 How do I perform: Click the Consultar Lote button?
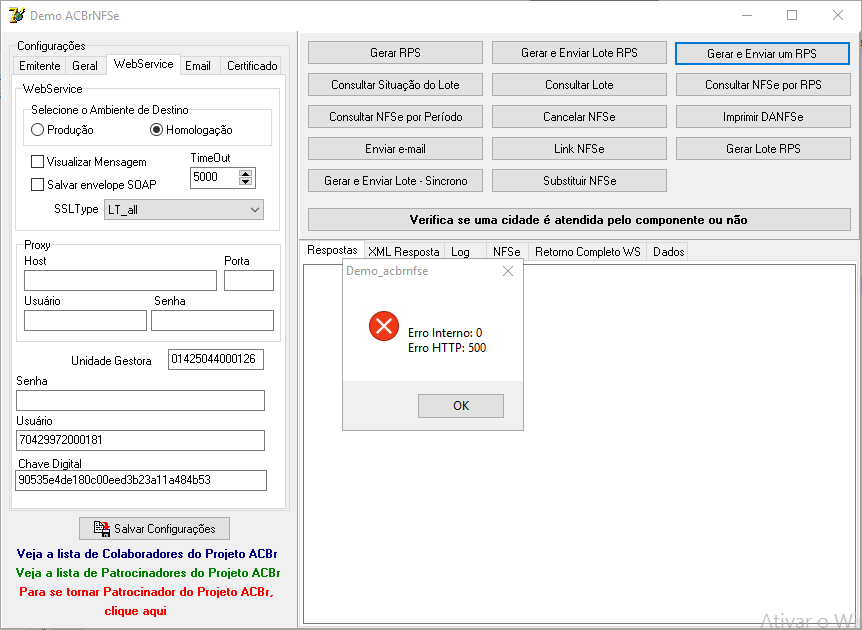579,85
